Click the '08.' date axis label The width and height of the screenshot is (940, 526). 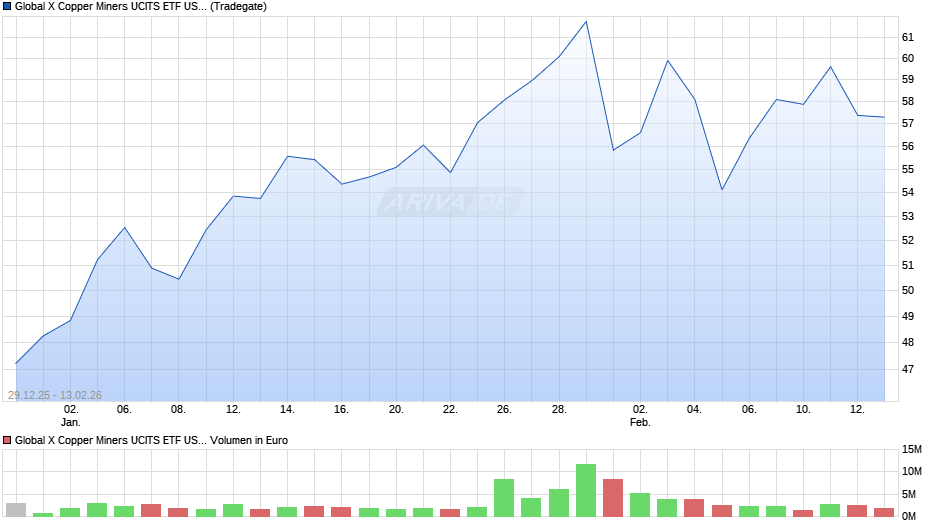178,409
